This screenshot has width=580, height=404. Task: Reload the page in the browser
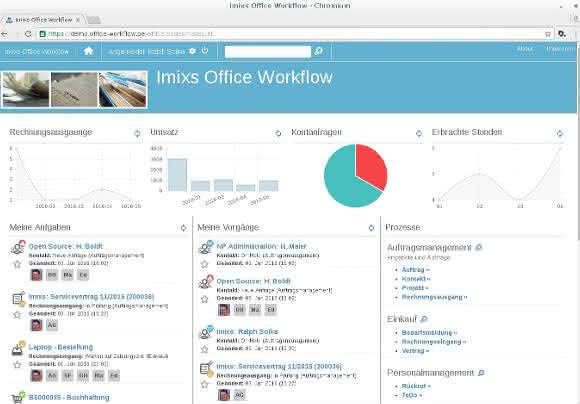tap(28, 34)
